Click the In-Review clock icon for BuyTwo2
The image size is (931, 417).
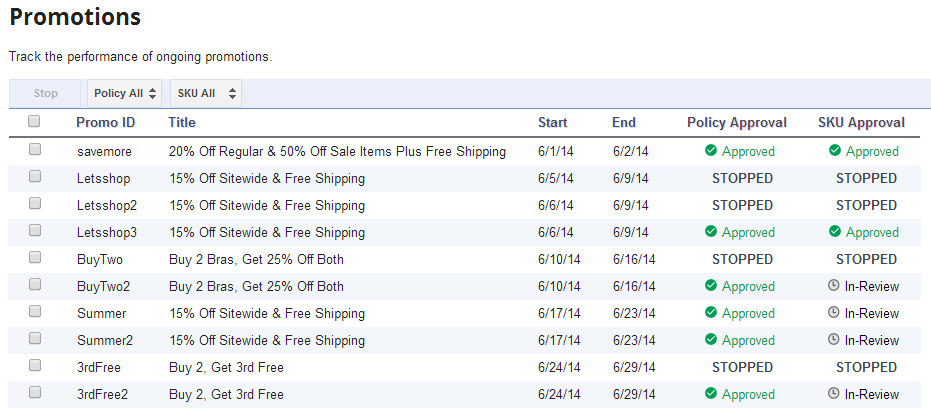[x=834, y=286]
